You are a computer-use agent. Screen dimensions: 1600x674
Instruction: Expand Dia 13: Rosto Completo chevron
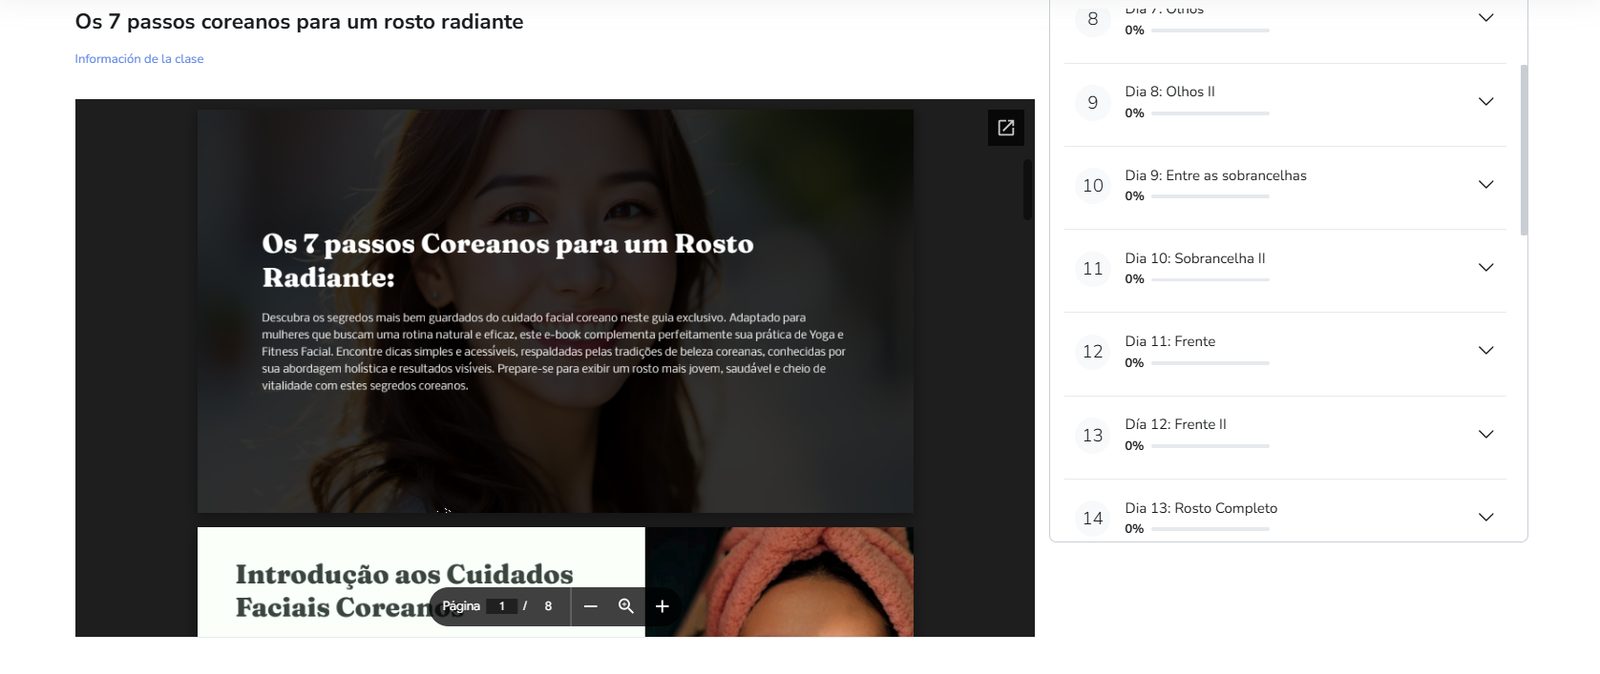pyautogui.click(x=1486, y=517)
